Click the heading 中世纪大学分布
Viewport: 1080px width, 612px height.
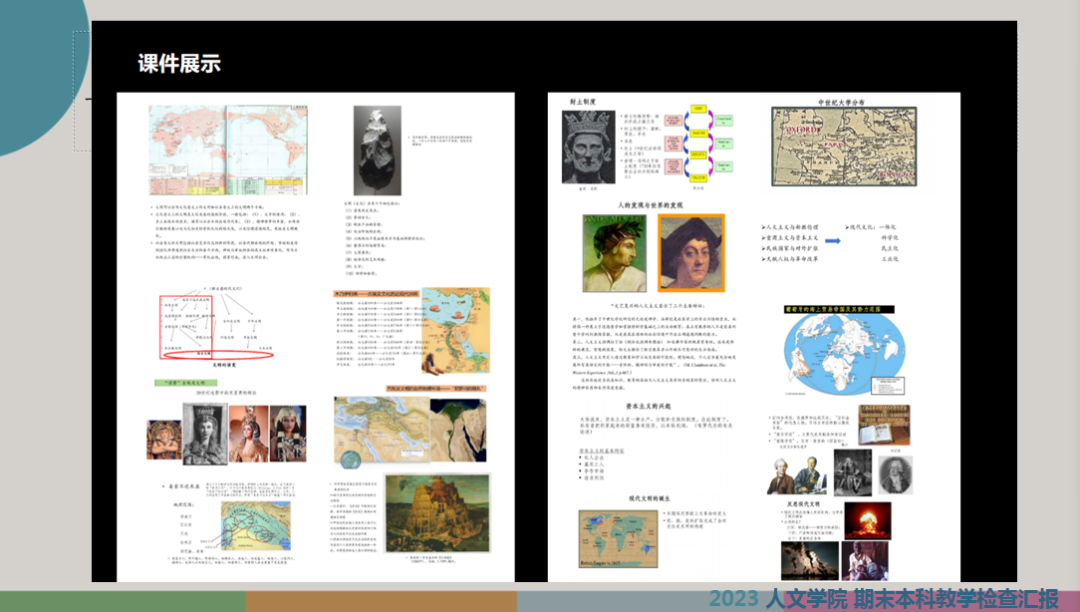coord(841,102)
